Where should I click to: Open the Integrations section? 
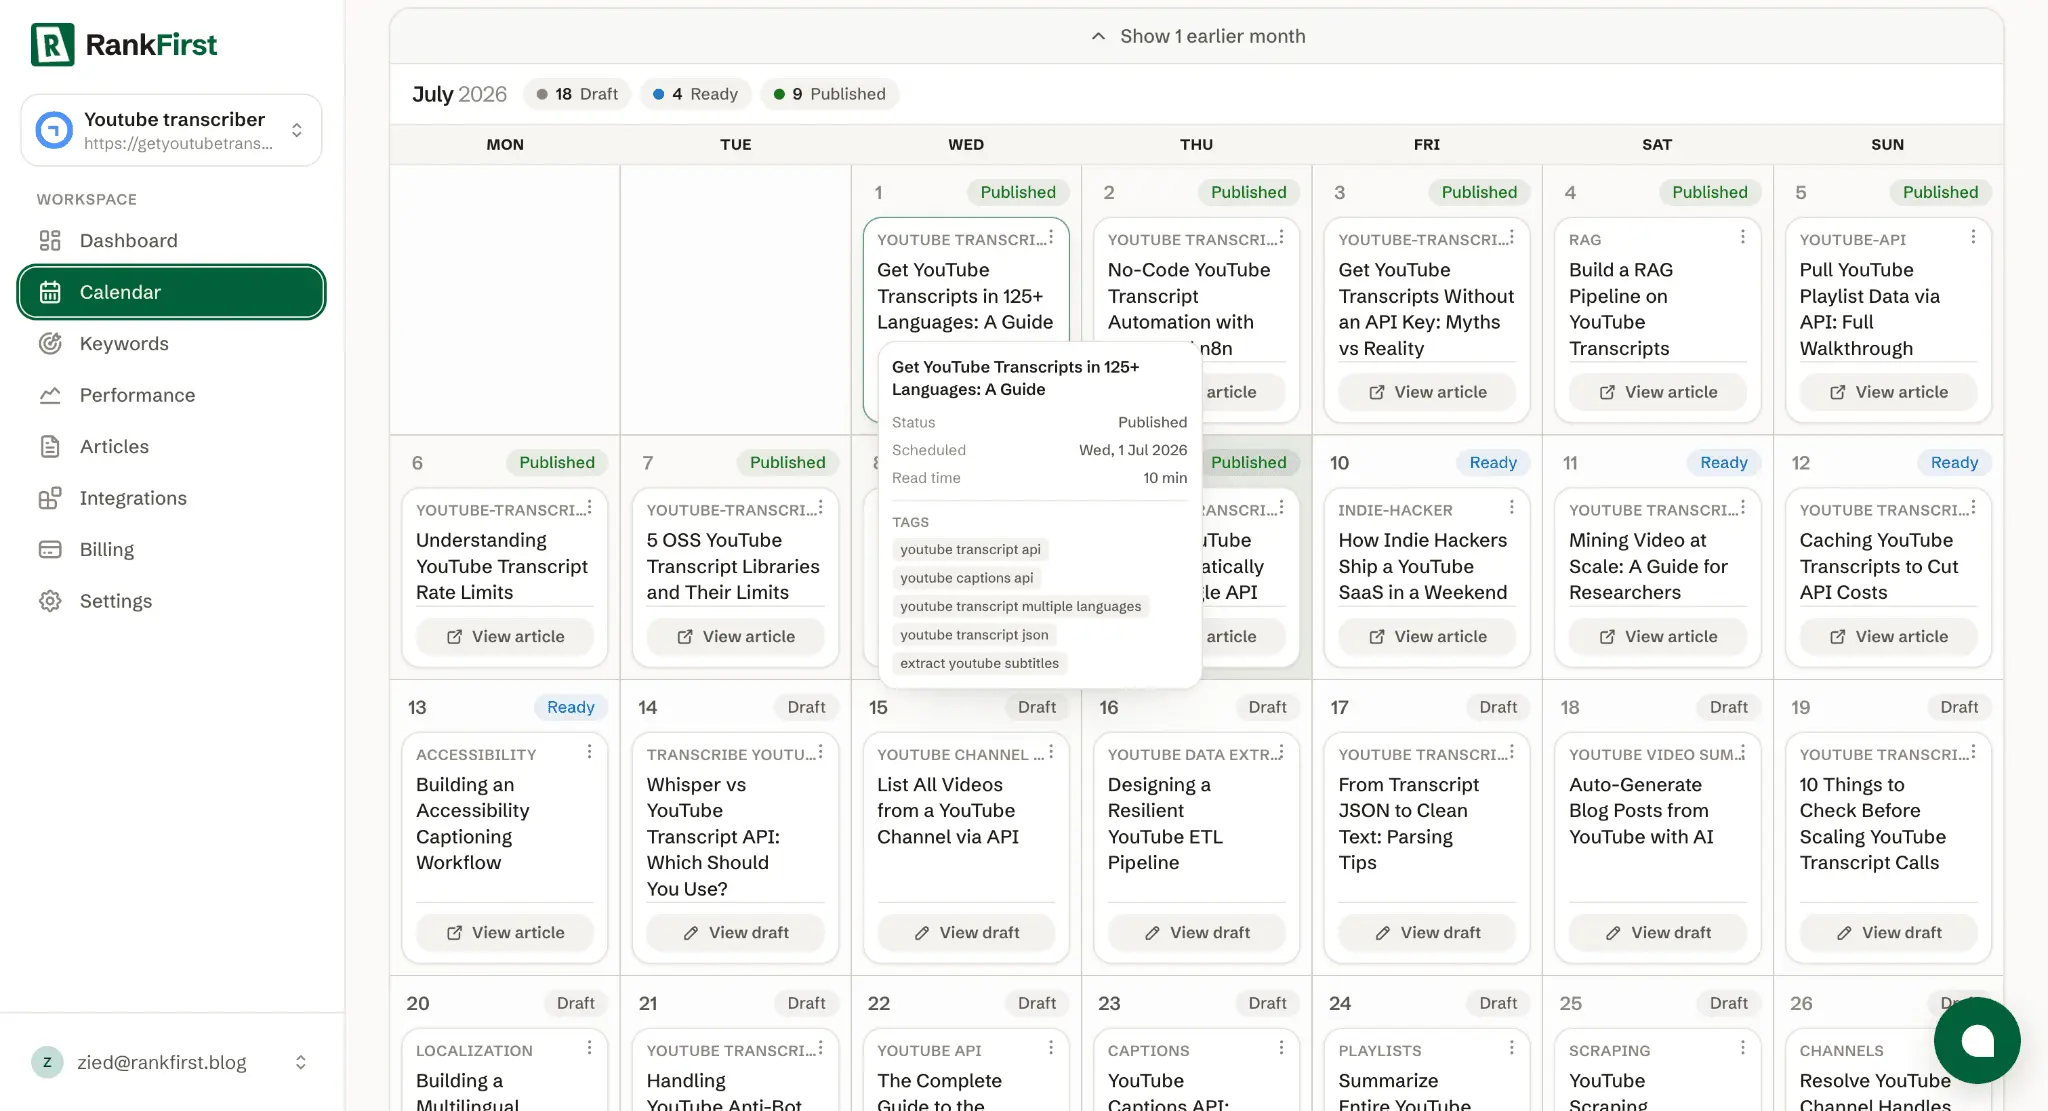tap(171, 498)
